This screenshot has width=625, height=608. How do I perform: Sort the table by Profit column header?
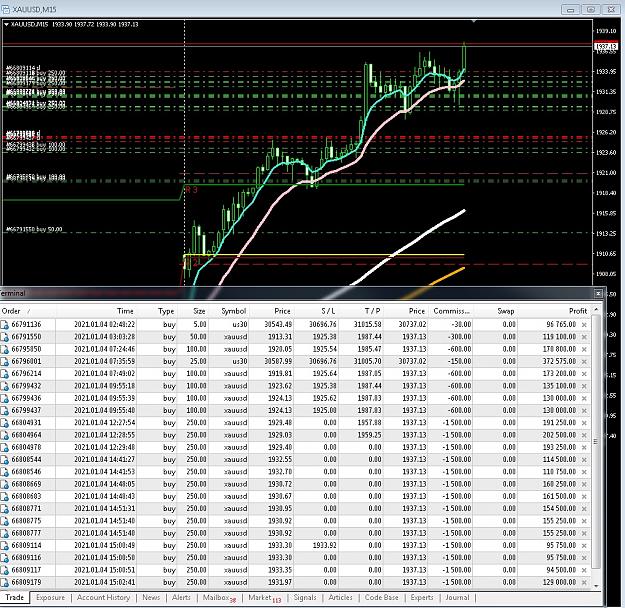pyautogui.click(x=578, y=311)
